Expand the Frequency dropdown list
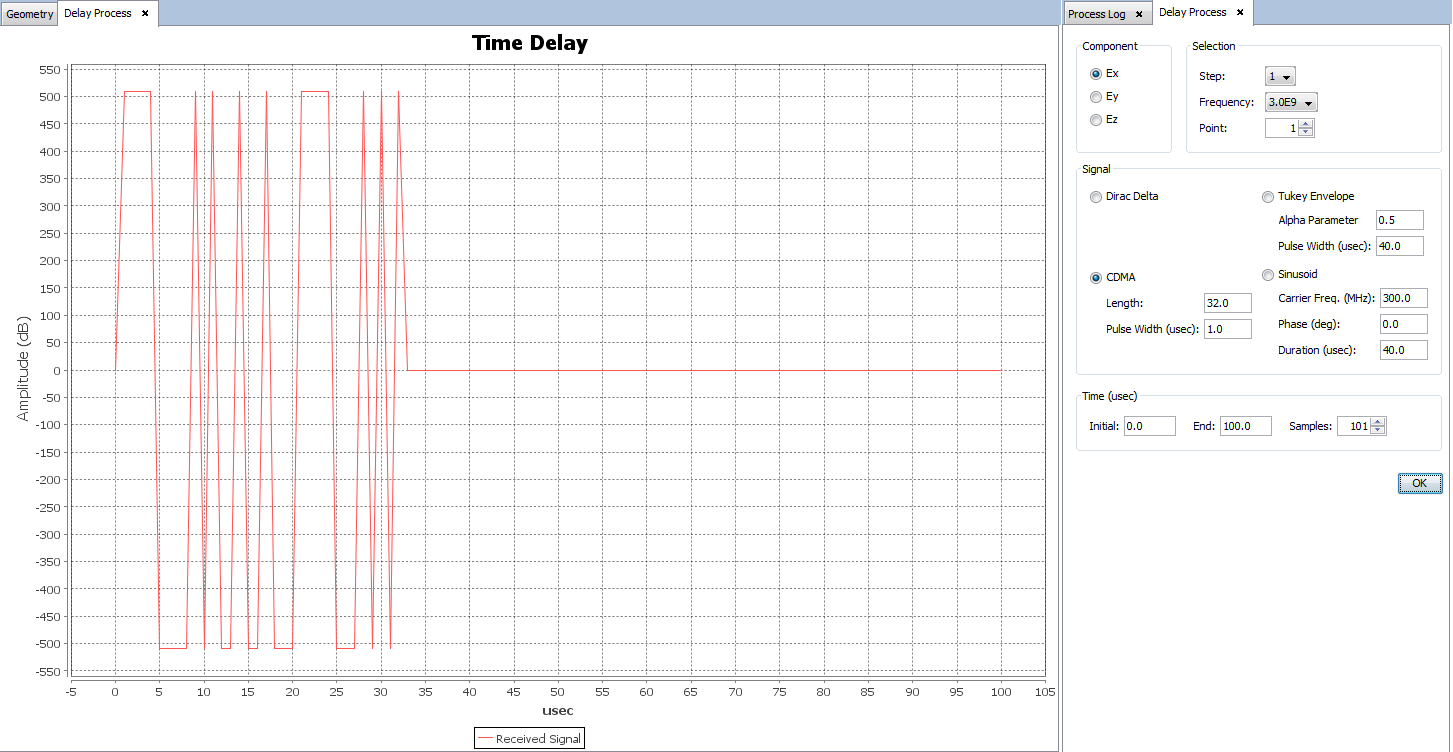 point(1291,102)
